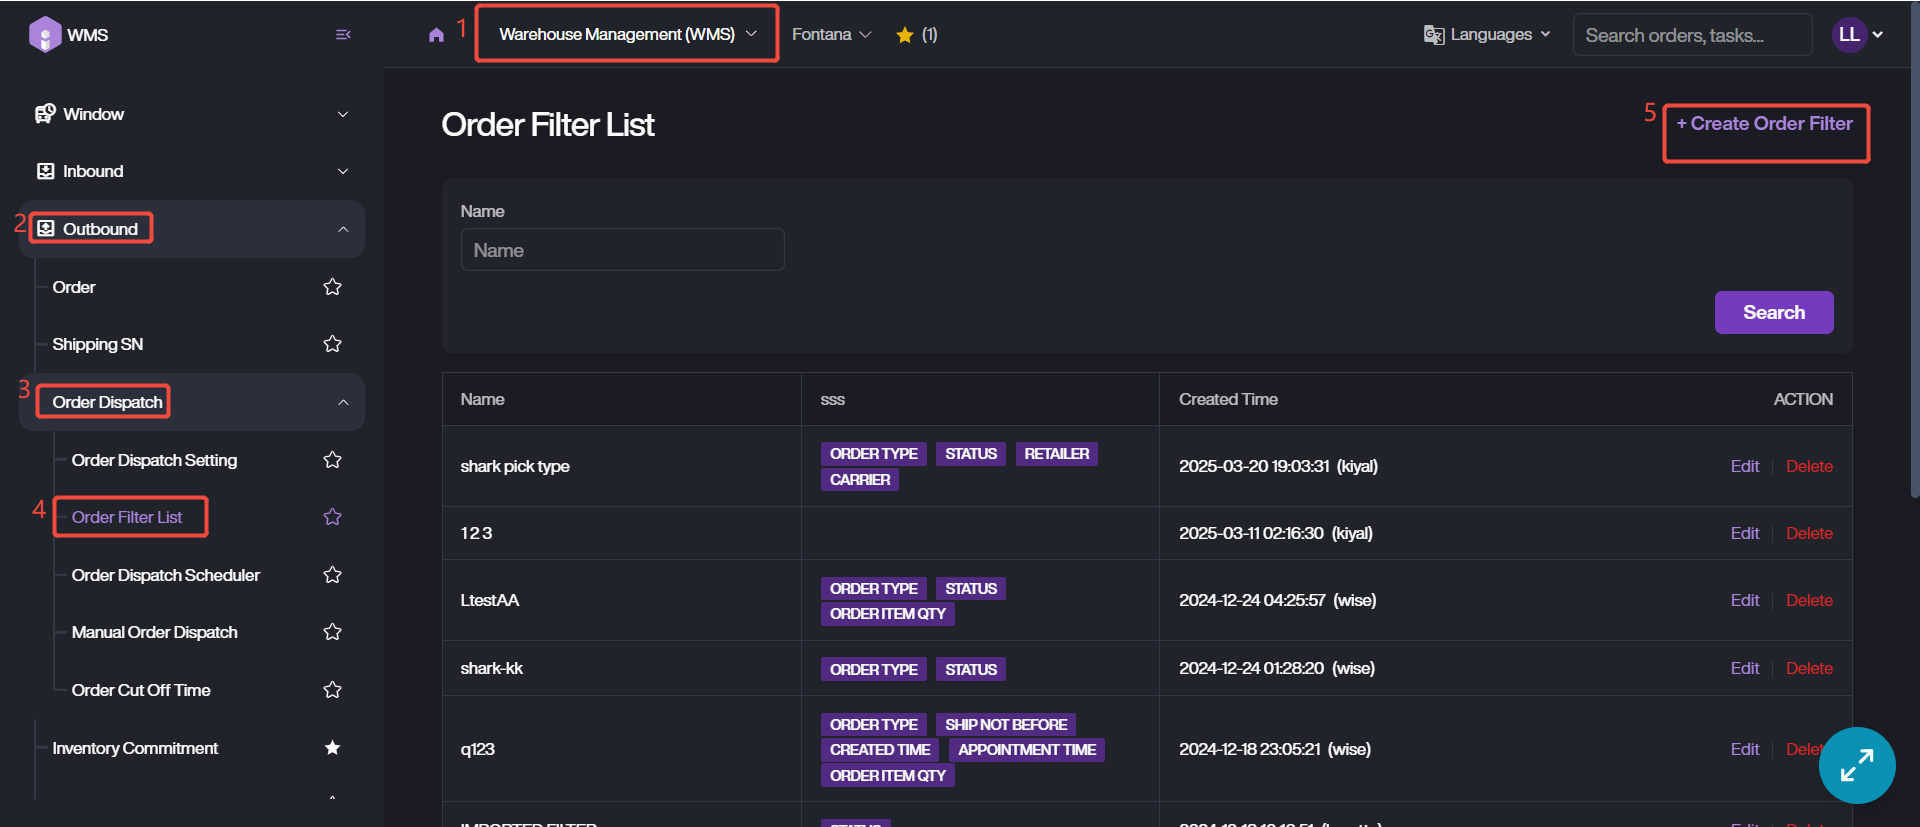1920x827 pixels.
Task: Click CARRIER tag in shark pick type row
Action: pyautogui.click(x=860, y=480)
